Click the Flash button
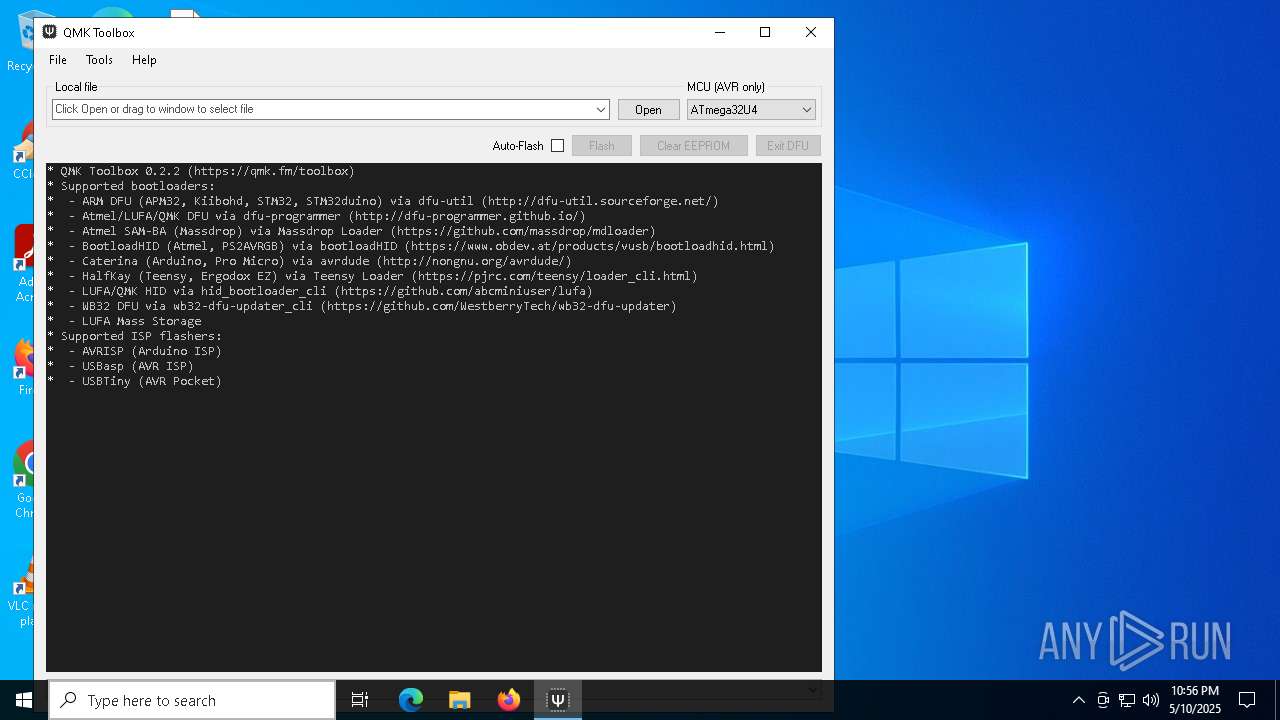Viewport: 1280px width, 720px height. [x=602, y=146]
